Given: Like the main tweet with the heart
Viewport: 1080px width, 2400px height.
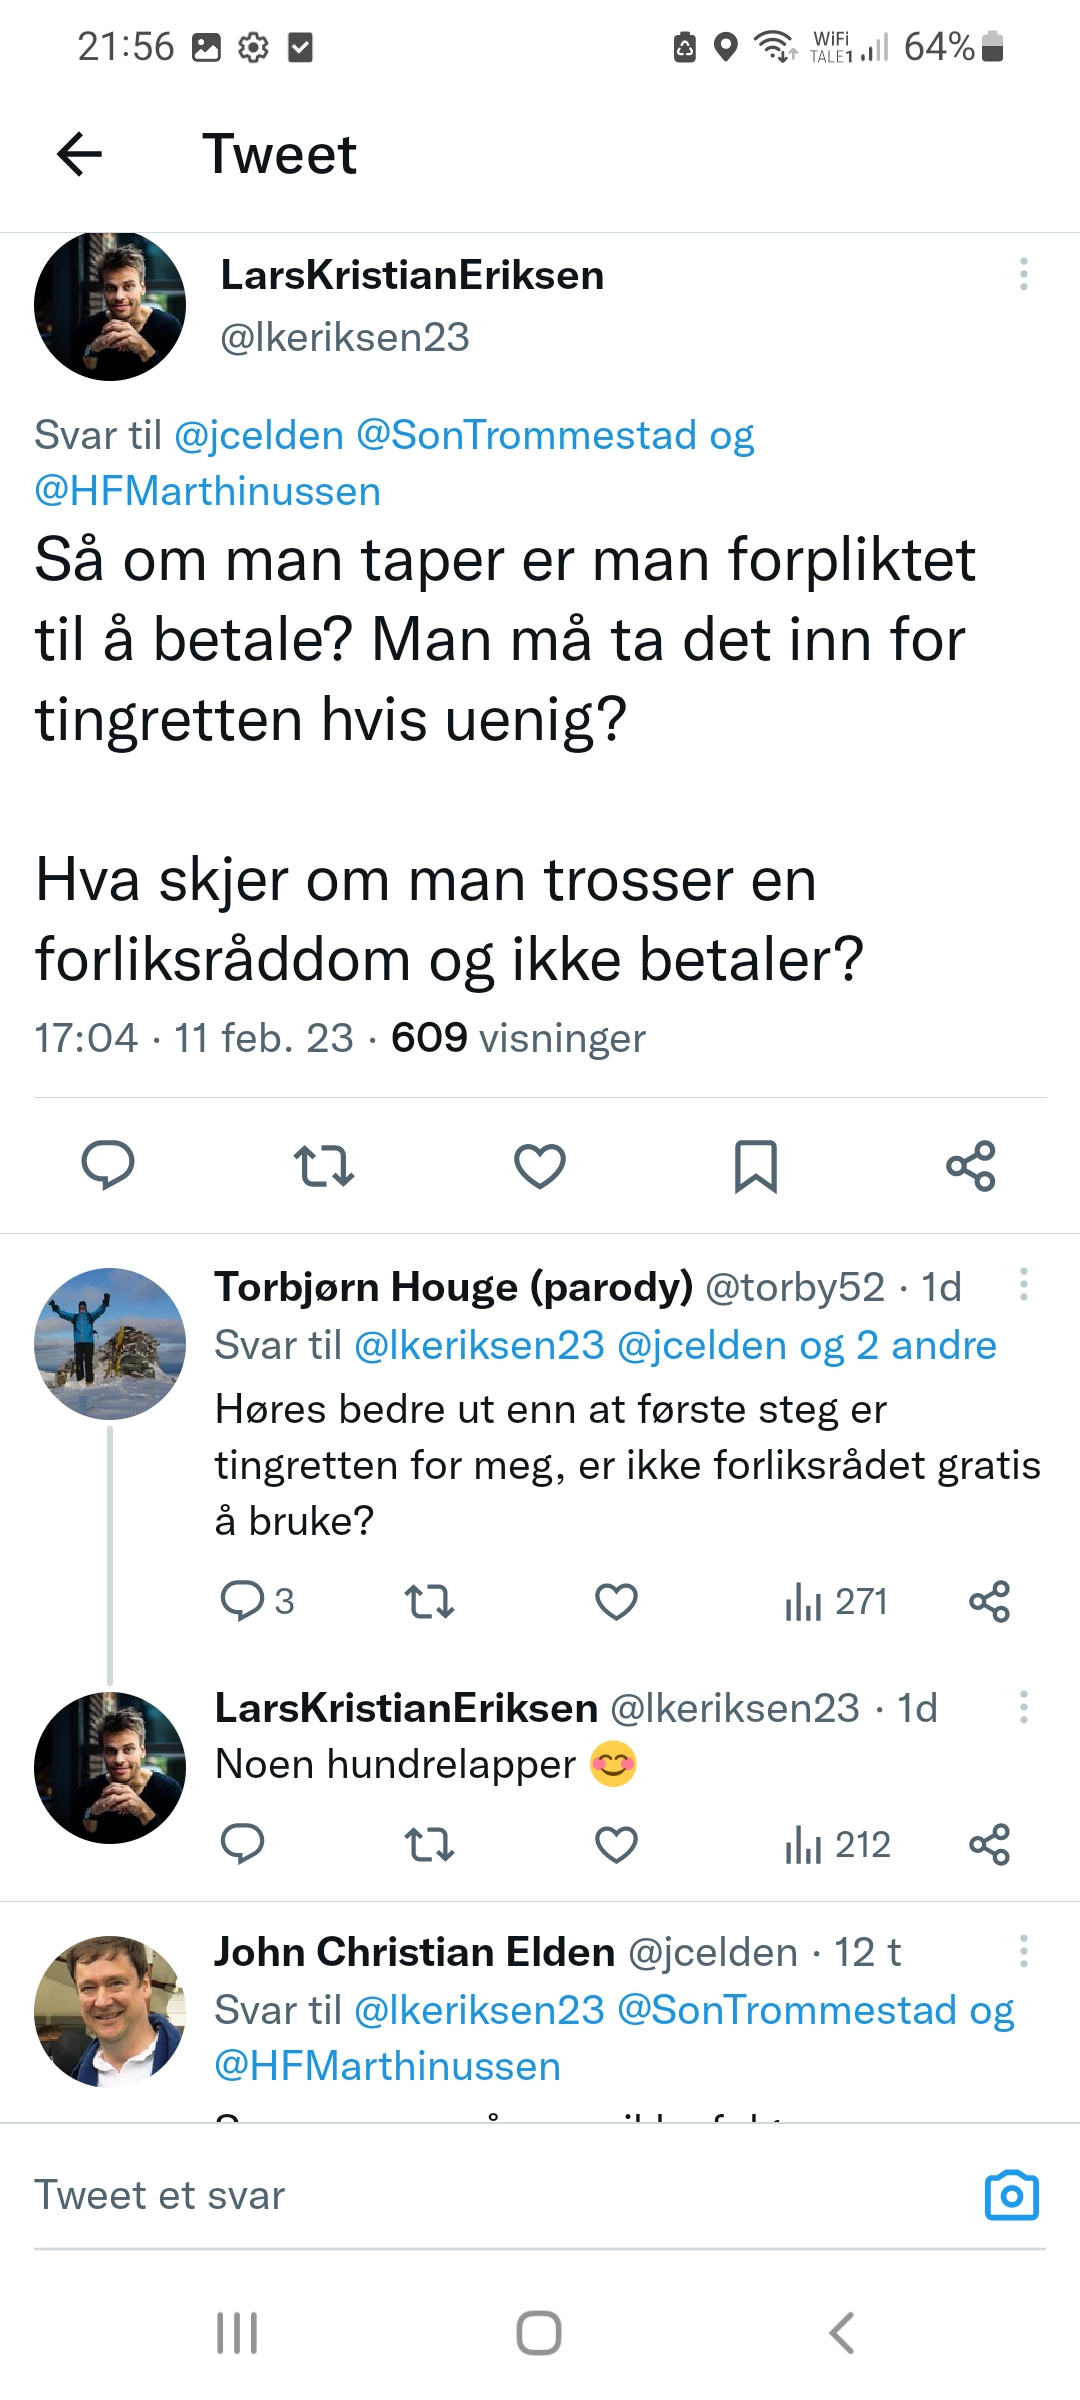Looking at the screenshot, I should pyautogui.click(x=540, y=1166).
